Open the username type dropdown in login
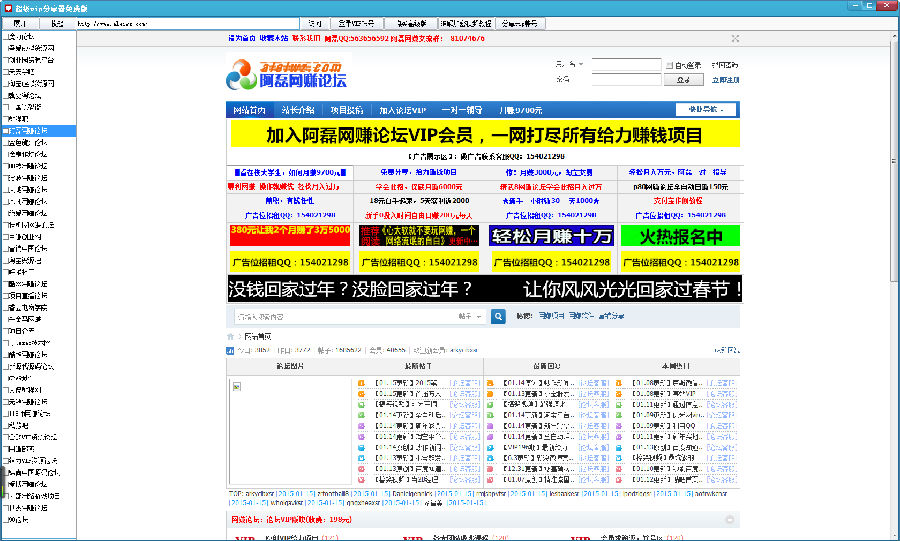This screenshot has height=541, width=900. pos(569,64)
